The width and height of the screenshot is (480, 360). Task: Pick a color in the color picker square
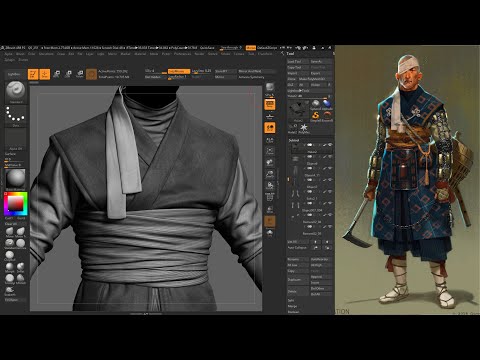pyautogui.click(x=15, y=204)
